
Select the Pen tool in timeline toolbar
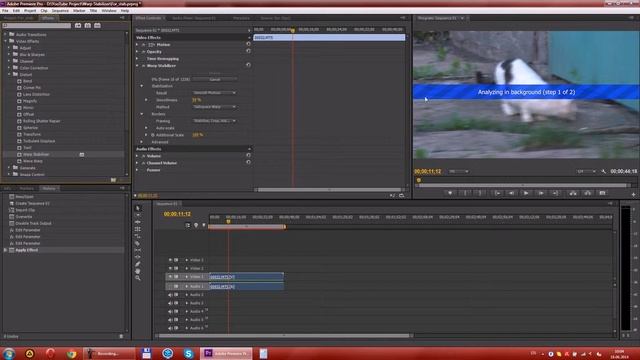138,264
